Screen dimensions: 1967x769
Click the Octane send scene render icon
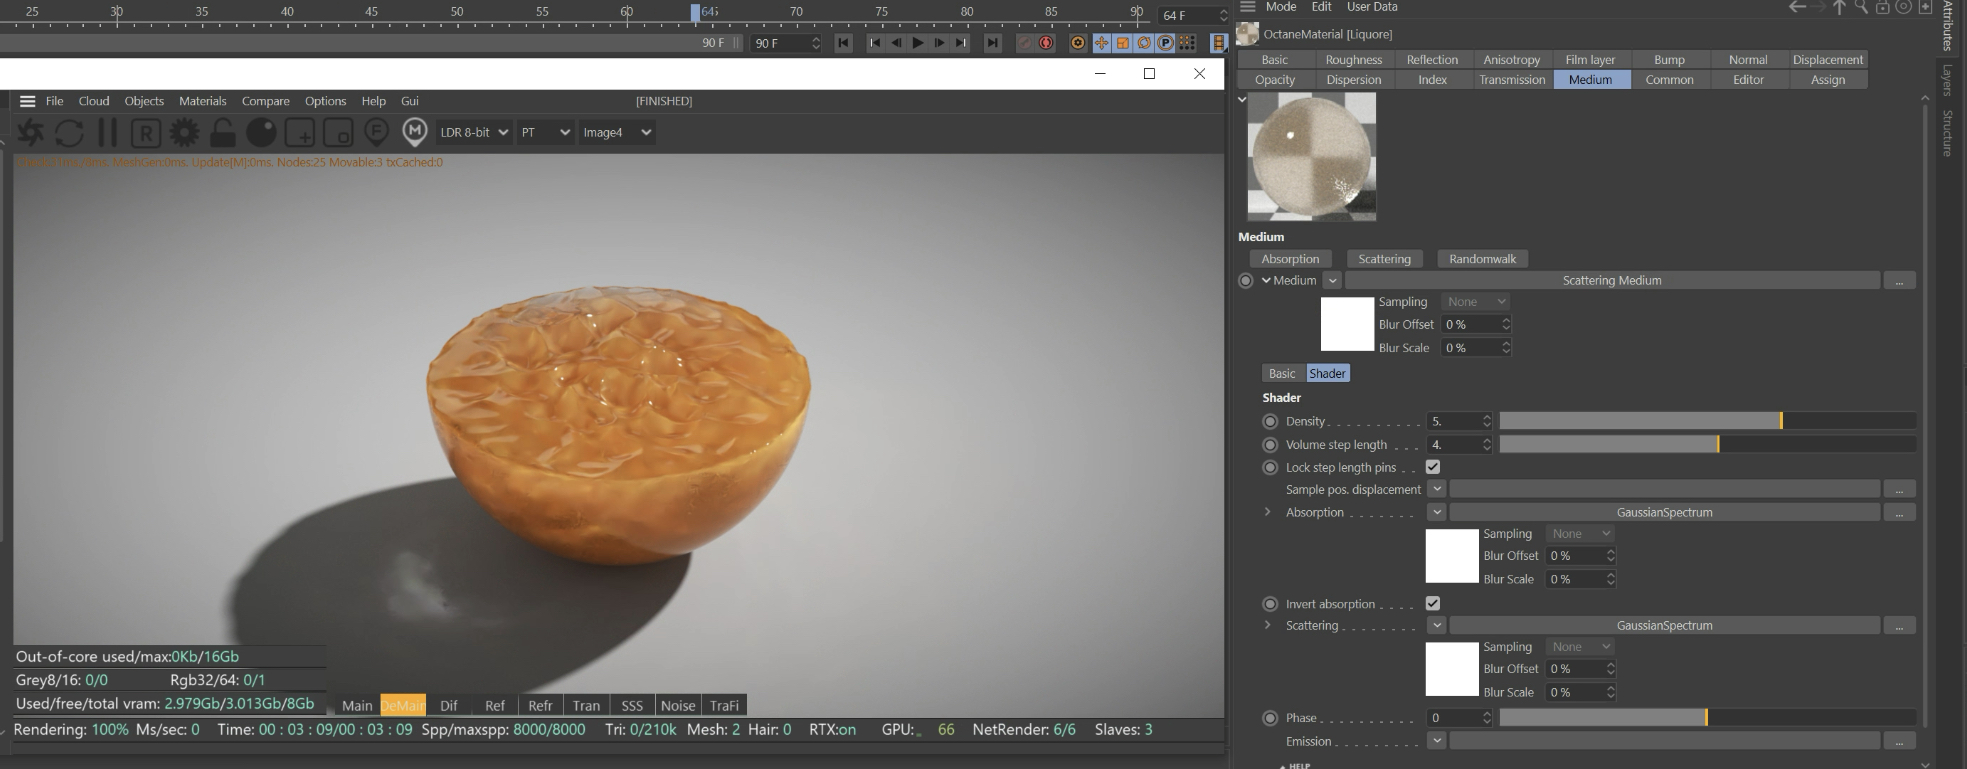click(30, 132)
